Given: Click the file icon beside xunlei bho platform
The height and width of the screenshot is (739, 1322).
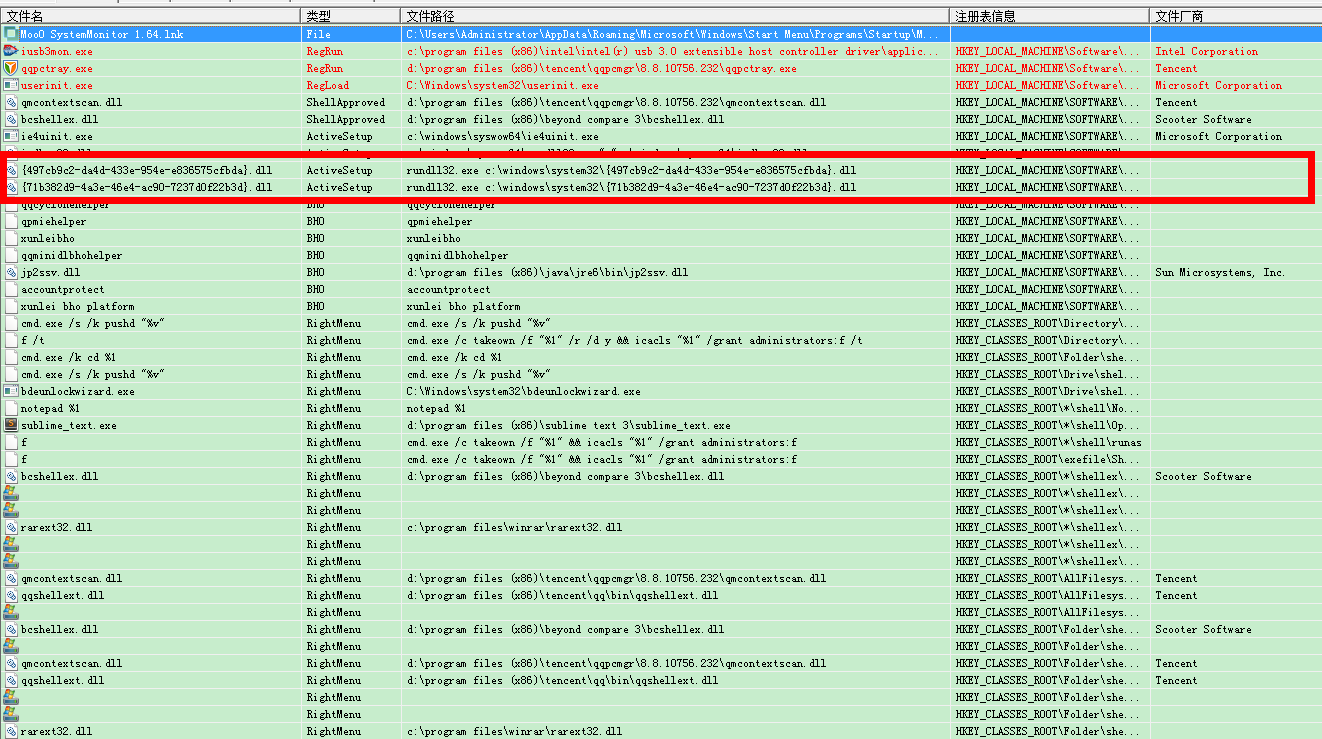Looking at the screenshot, I should coord(11,306).
